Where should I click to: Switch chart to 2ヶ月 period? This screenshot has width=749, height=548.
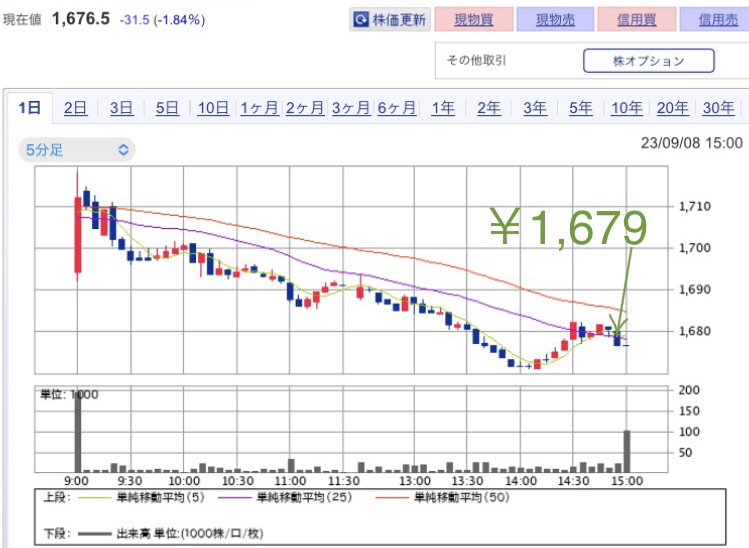(x=305, y=108)
